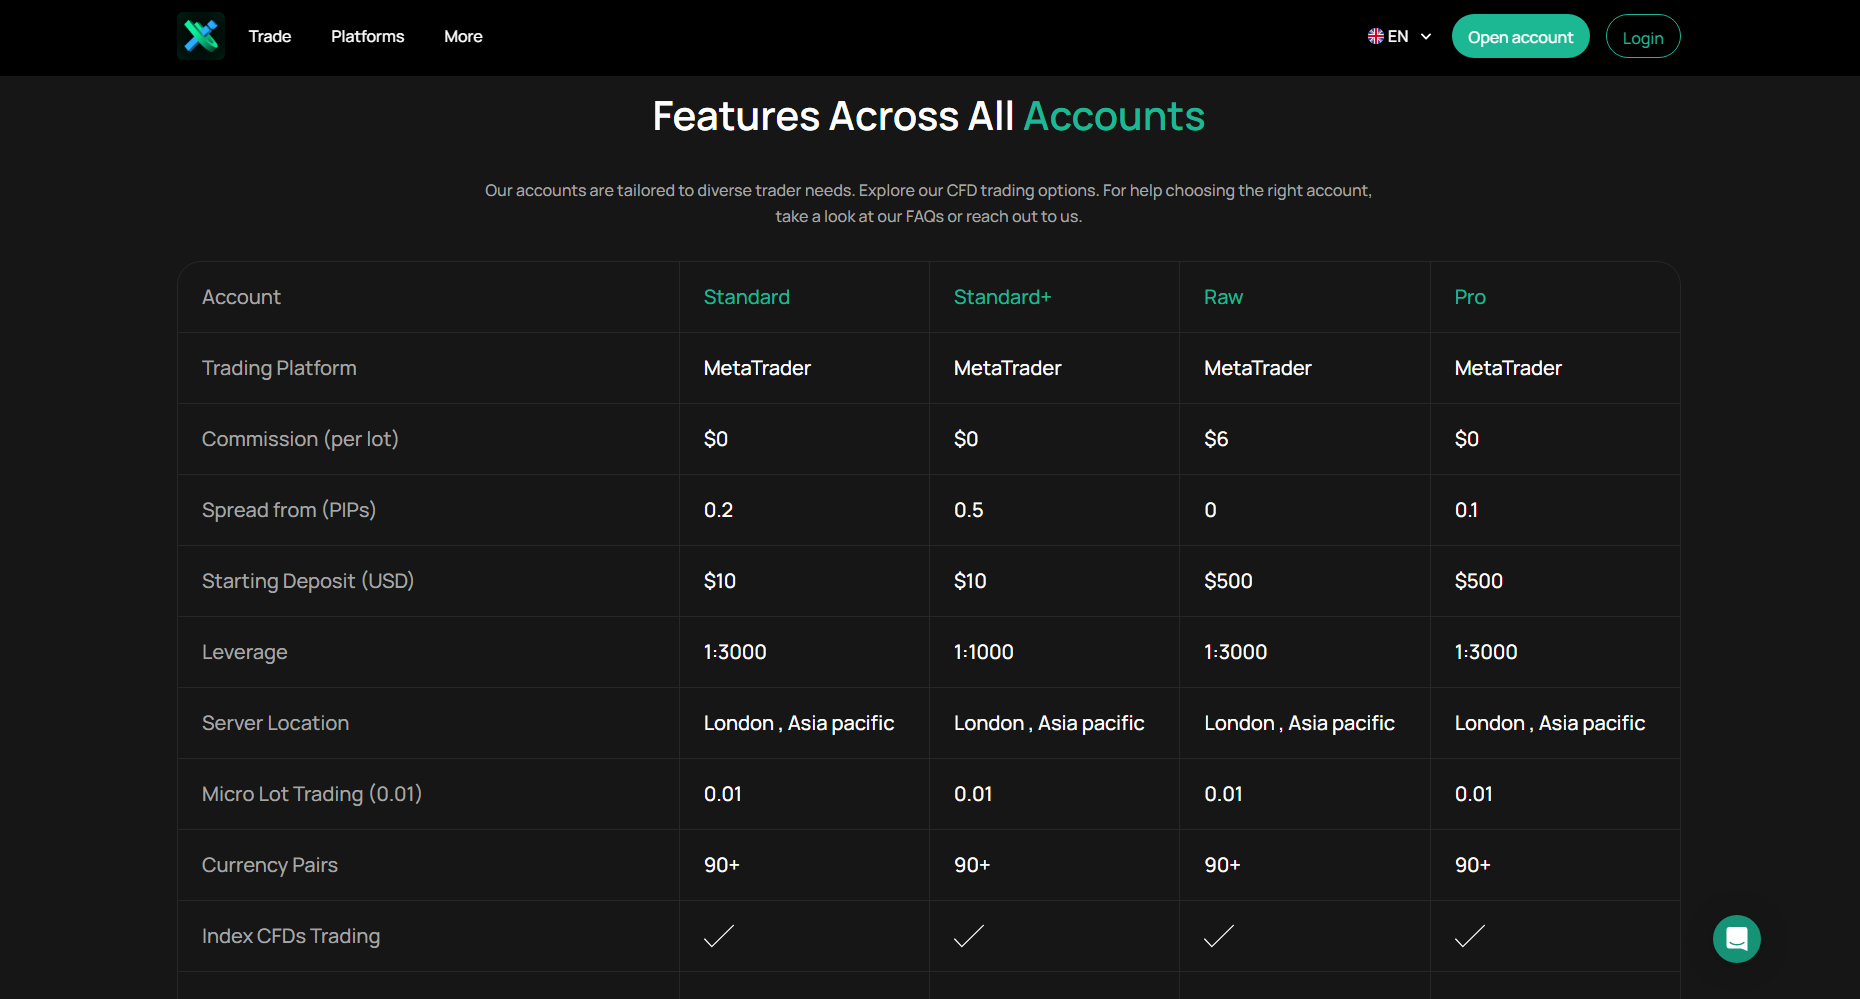
Task: Click Index CFDs checkmark under Standard+
Action: (969, 936)
